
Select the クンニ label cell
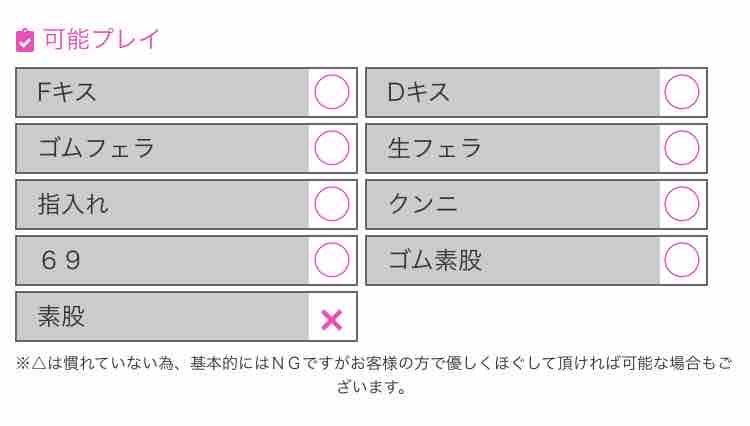513,204
